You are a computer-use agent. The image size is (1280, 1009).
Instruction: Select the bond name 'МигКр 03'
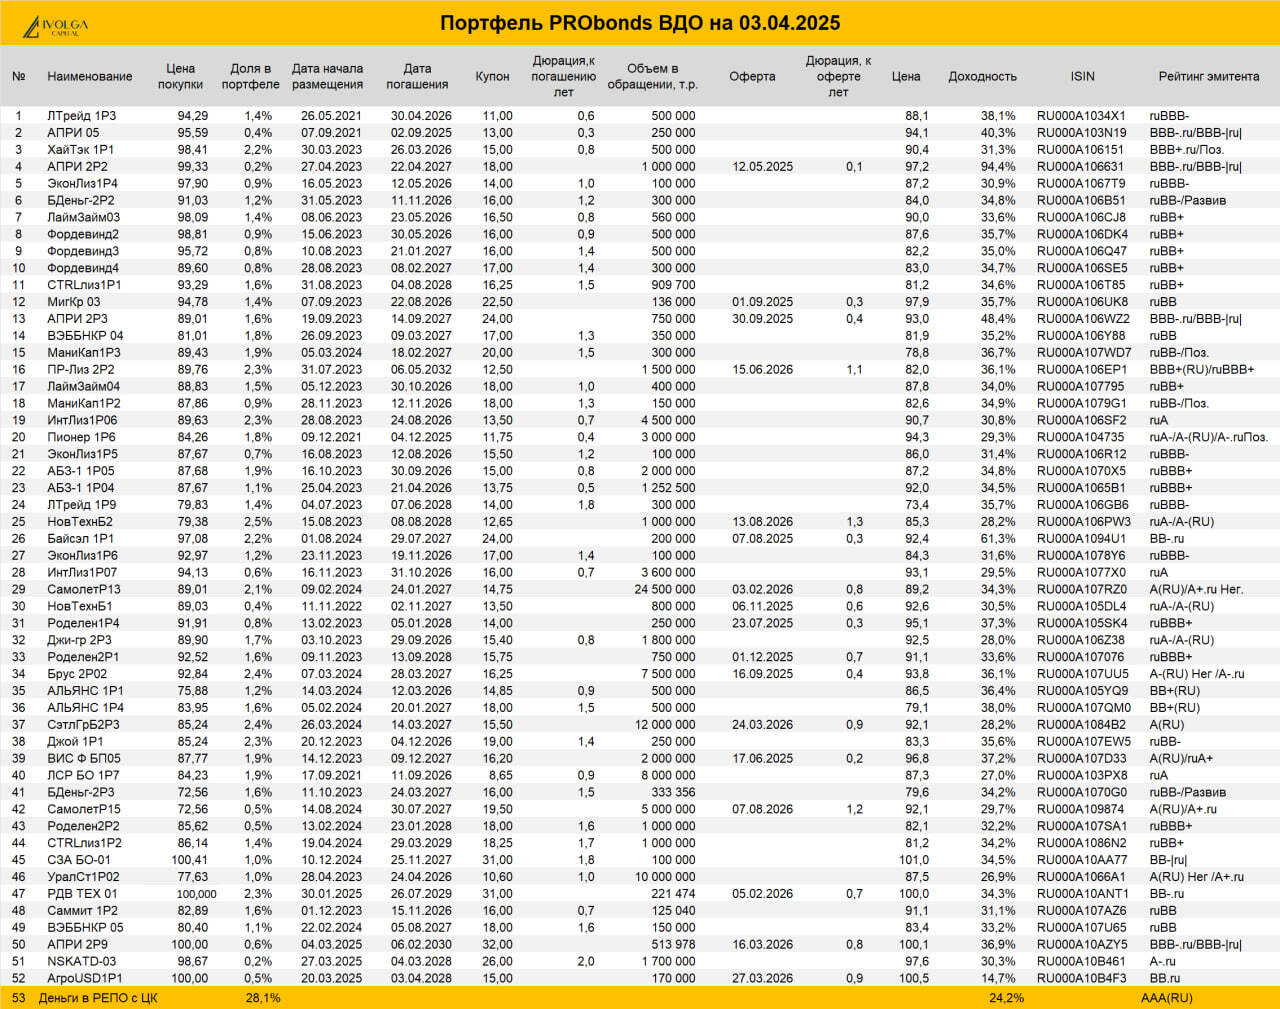[74, 302]
